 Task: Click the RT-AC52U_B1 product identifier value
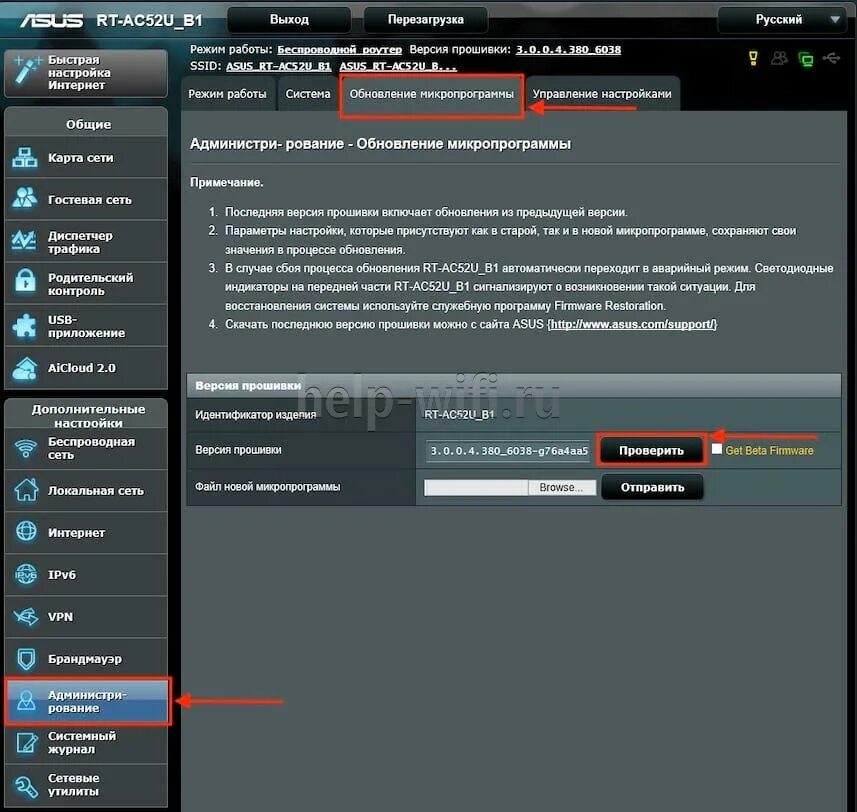459,415
